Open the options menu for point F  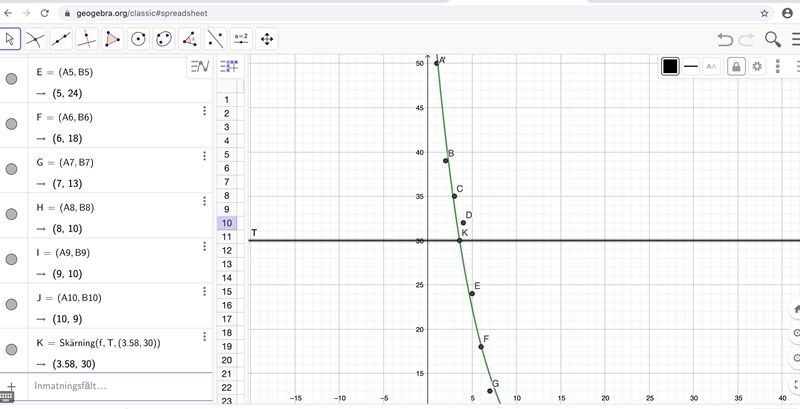204,111
